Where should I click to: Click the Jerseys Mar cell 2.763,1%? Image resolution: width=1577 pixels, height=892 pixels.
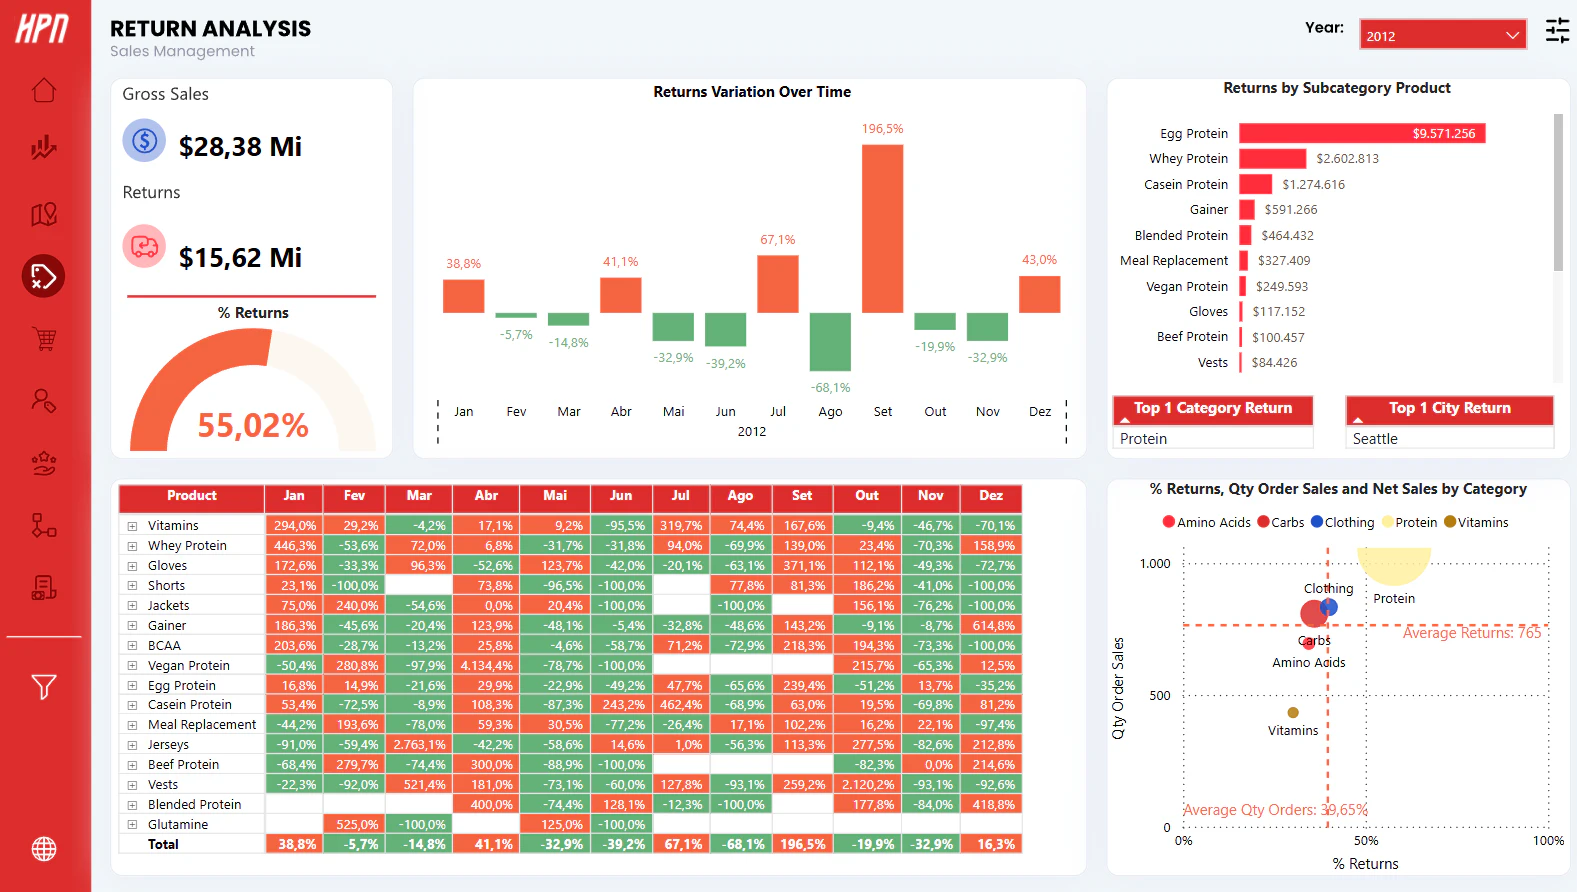[x=419, y=745]
